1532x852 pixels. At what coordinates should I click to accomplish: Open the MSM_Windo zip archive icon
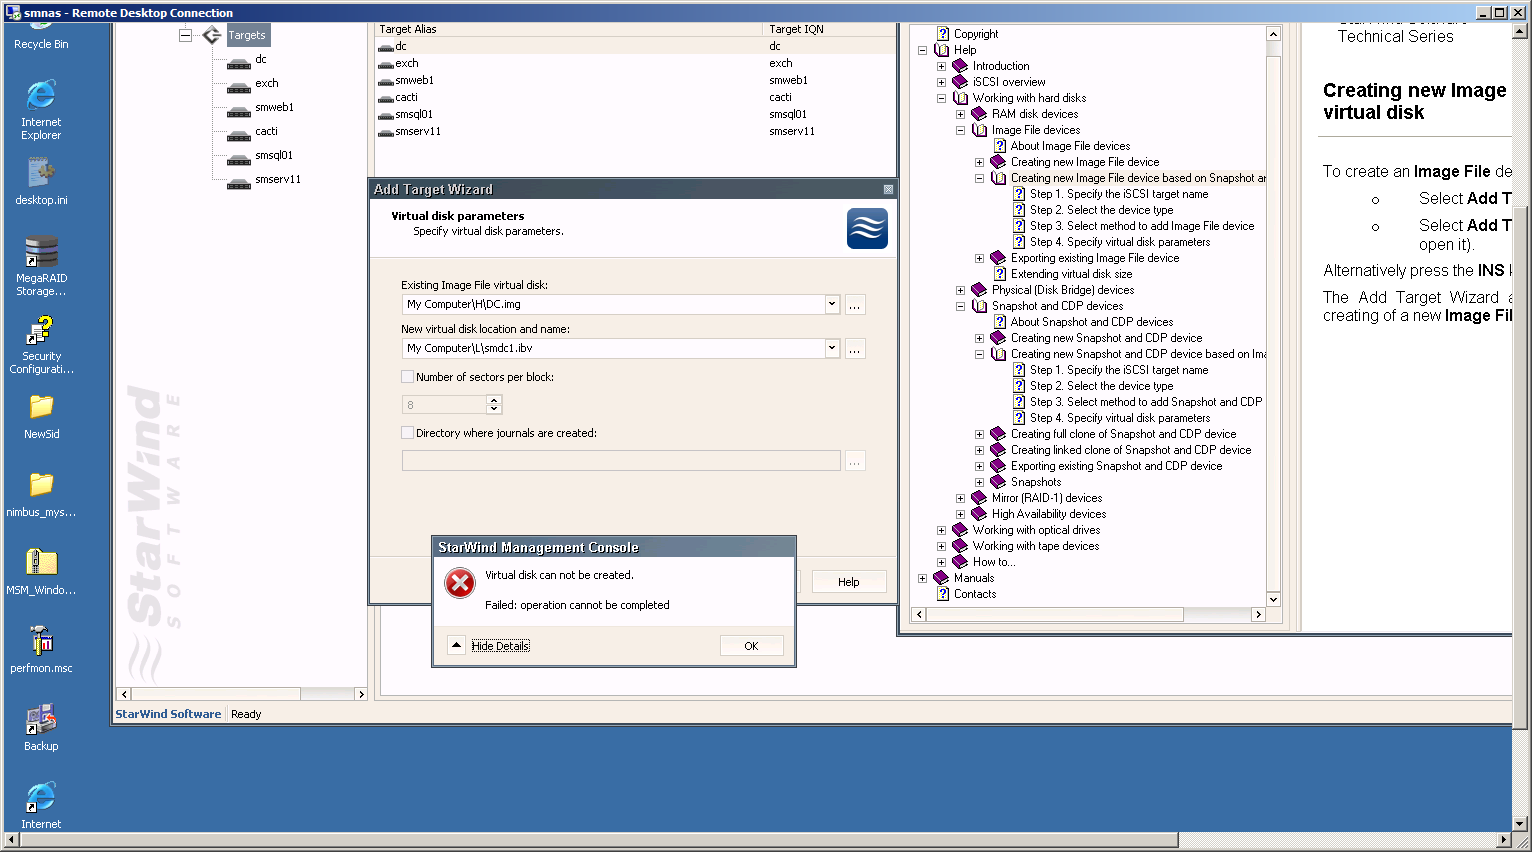[x=41, y=572]
